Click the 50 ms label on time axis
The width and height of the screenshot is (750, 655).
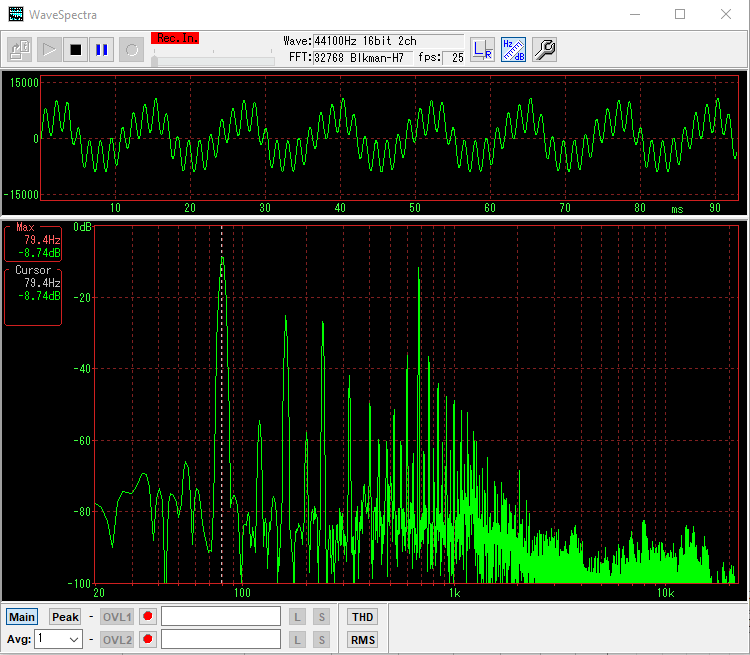(415, 208)
